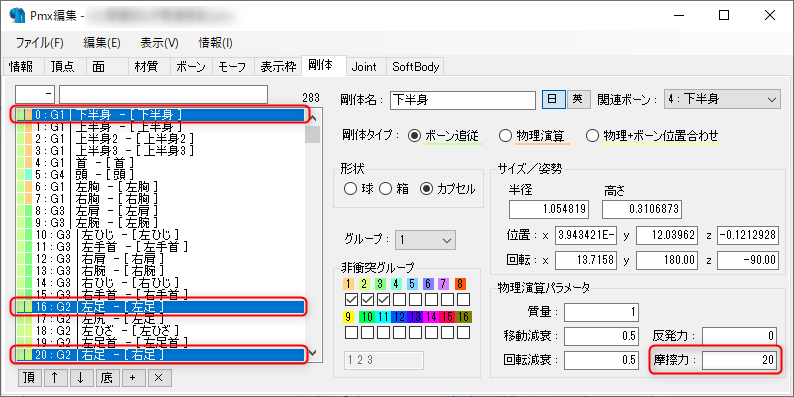Check non-collision group 4 checkbox
This screenshot has width=794, height=397.
(x=399, y=299)
